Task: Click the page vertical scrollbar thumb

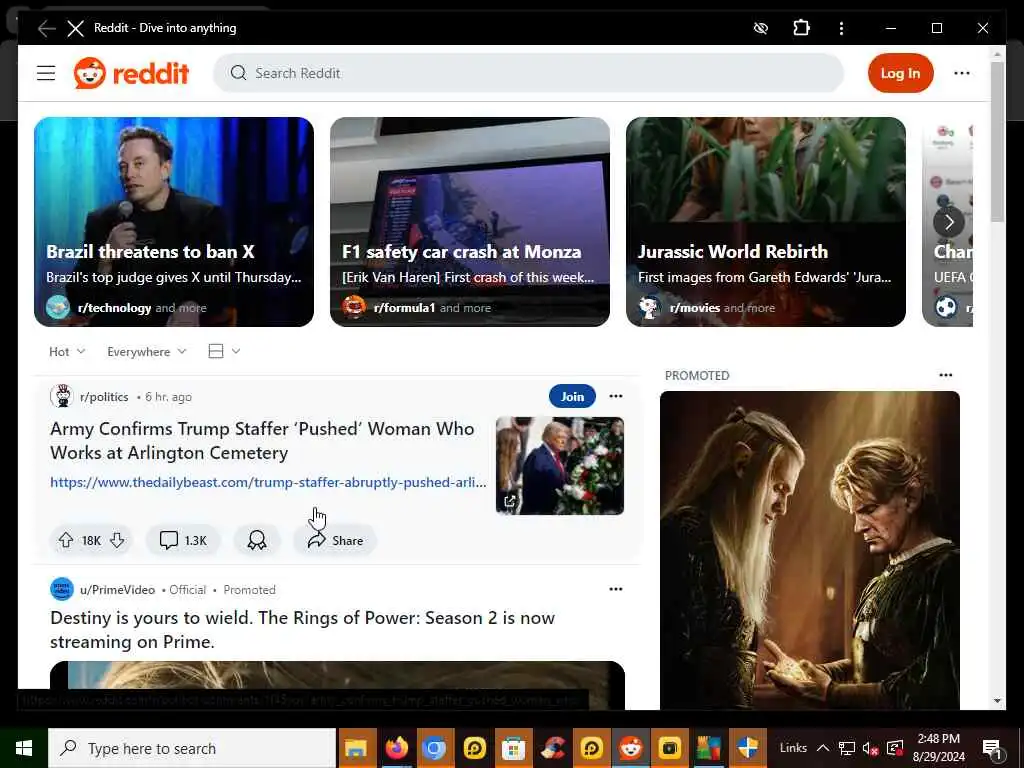Action: pos(997,142)
